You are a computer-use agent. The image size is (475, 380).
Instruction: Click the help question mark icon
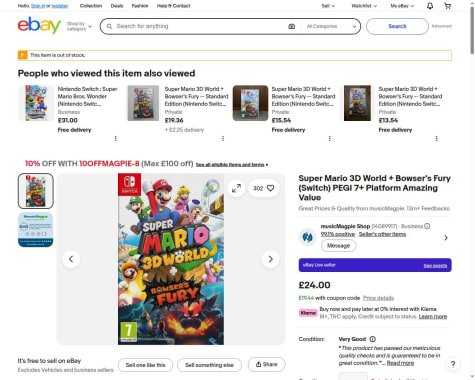[x=453, y=364]
